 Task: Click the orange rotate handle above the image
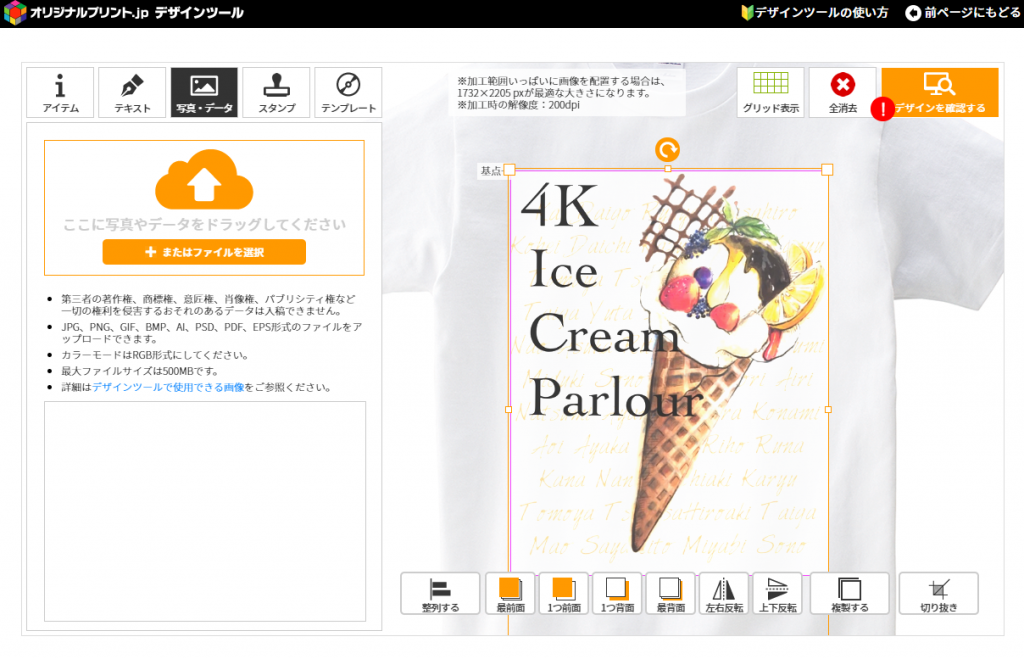667,150
